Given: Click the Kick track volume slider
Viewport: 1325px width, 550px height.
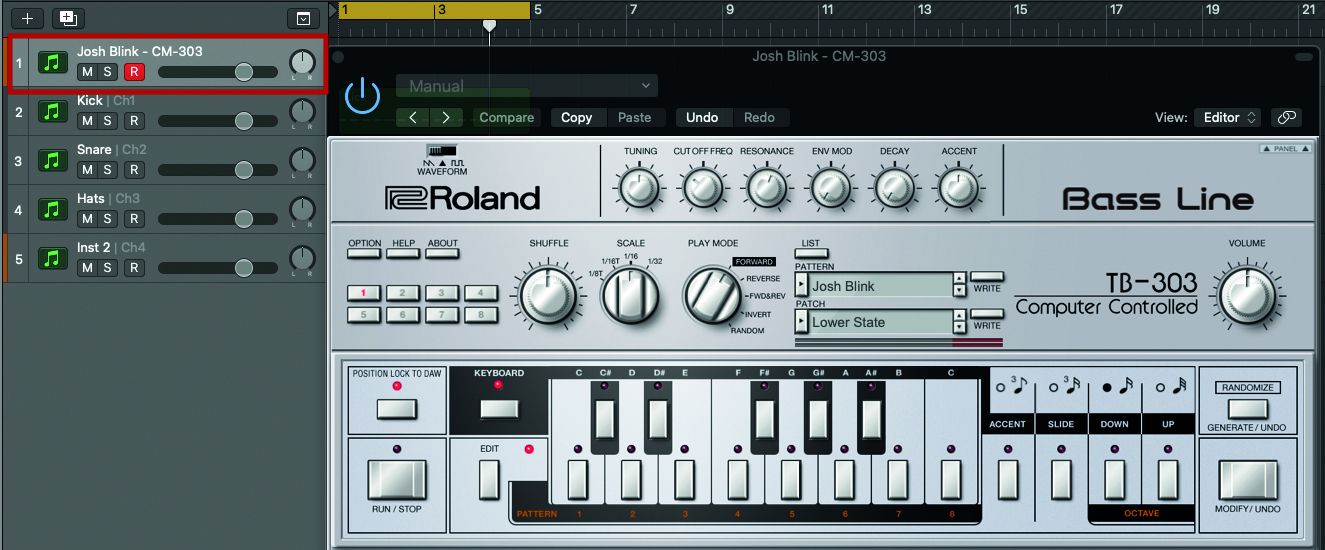Looking at the screenshot, I should click(218, 121).
